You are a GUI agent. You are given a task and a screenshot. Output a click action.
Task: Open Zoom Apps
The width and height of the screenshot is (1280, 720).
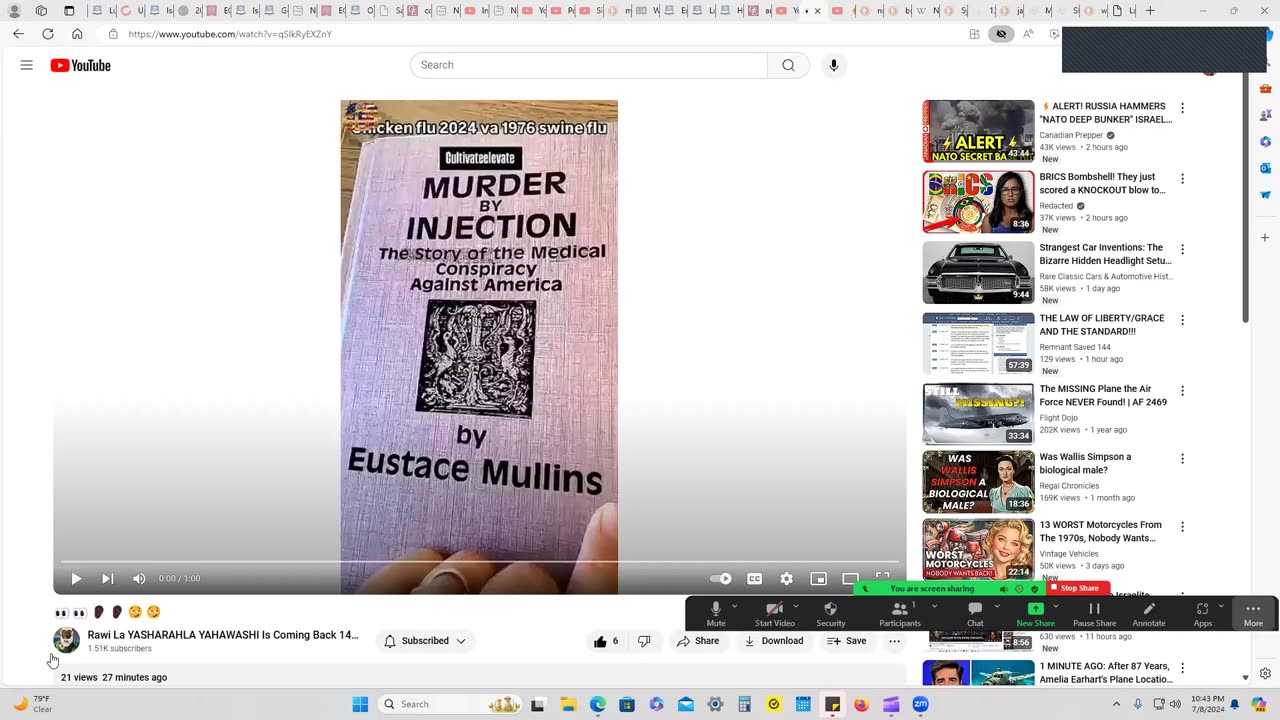click(1202, 613)
